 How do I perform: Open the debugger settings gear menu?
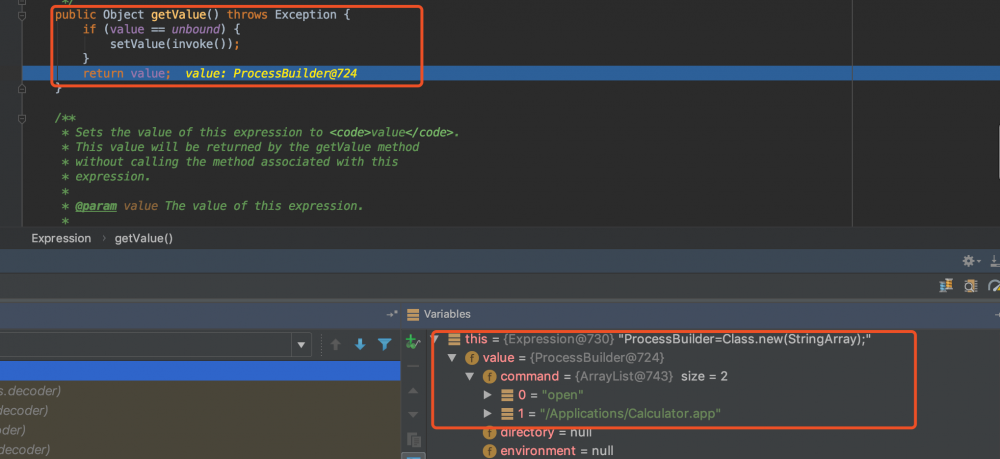(x=967, y=260)
